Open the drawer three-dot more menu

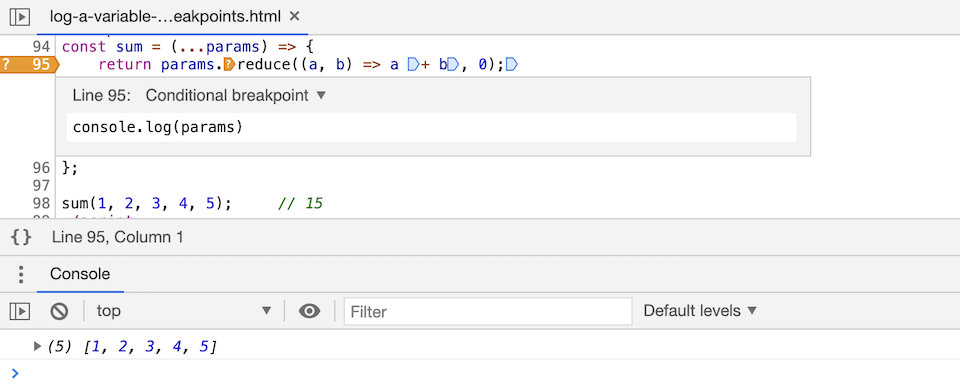21,274
